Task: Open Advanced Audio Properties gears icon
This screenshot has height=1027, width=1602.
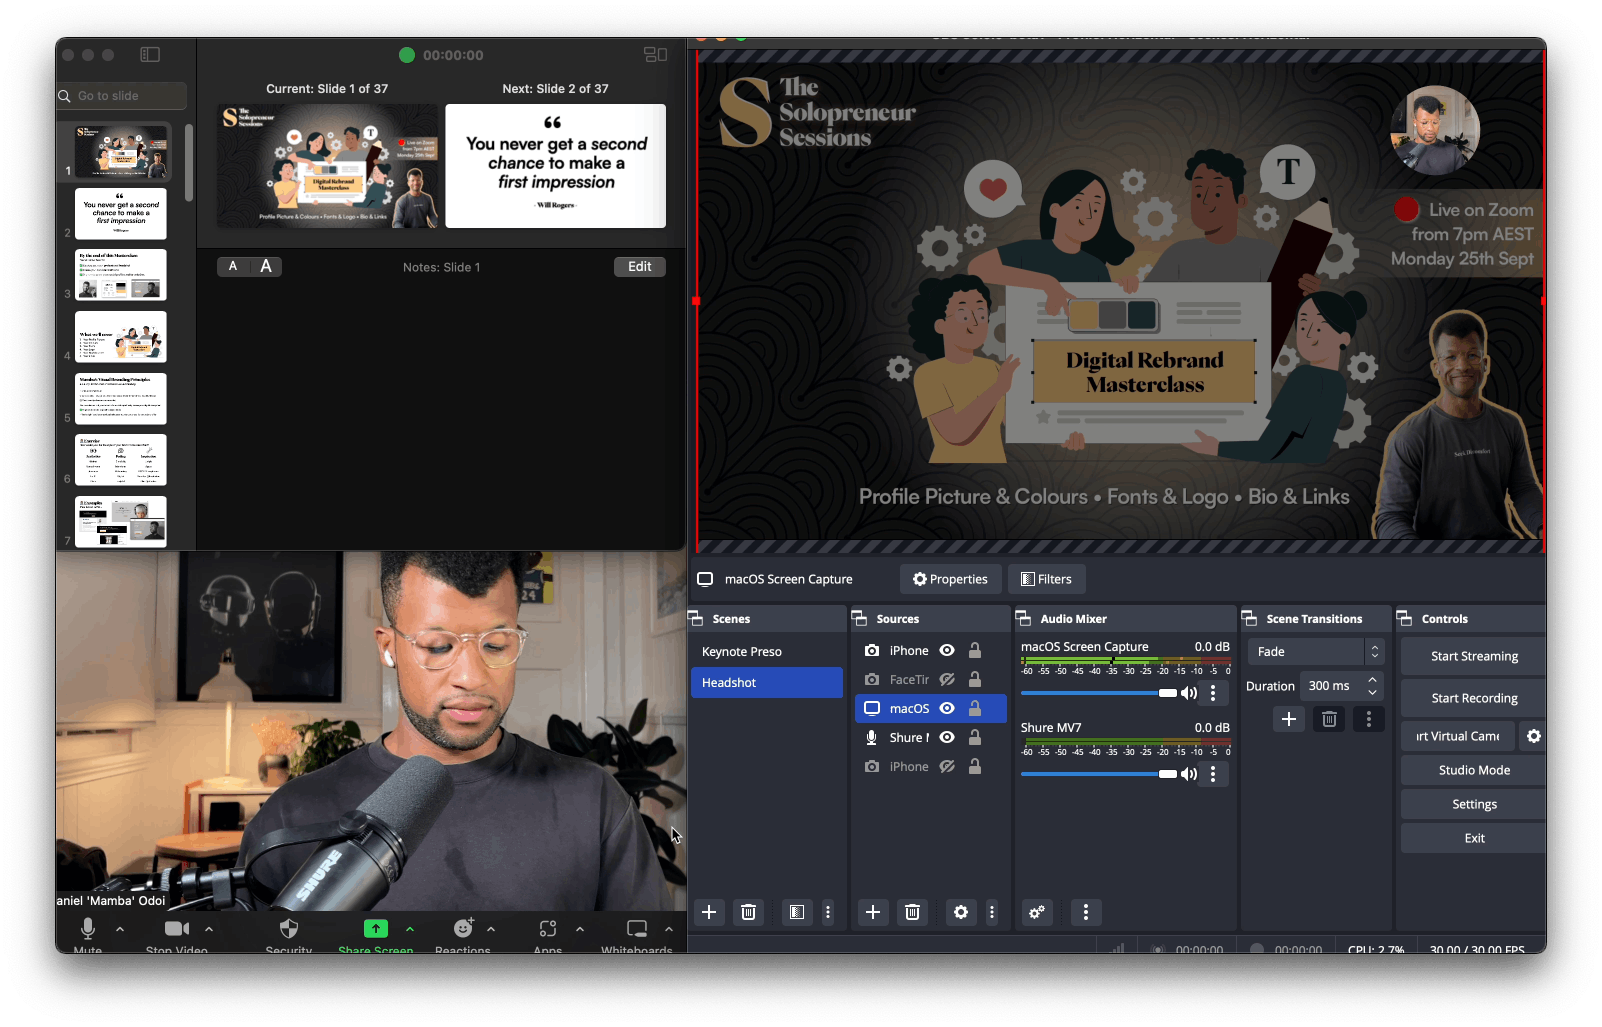Action: click(1037, 912)
